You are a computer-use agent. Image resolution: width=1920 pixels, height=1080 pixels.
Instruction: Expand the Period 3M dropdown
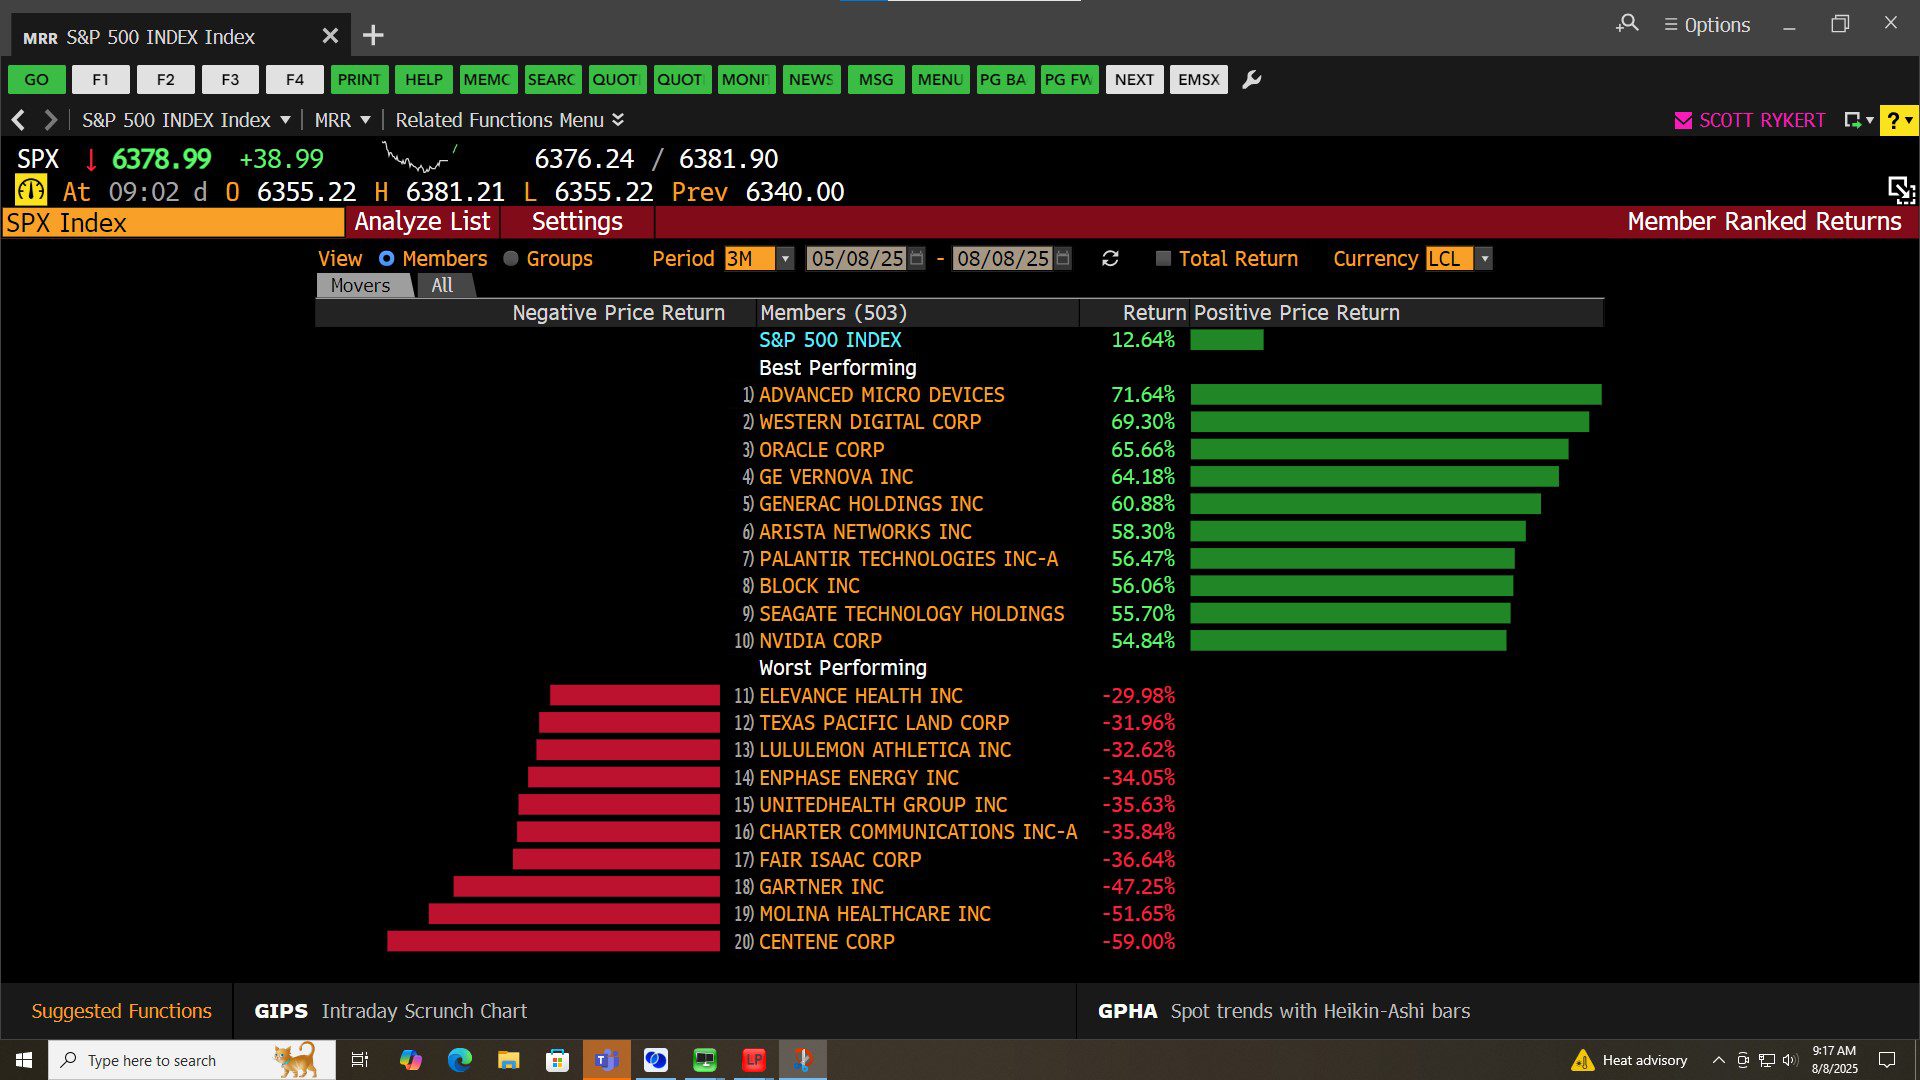pos(785,259)
